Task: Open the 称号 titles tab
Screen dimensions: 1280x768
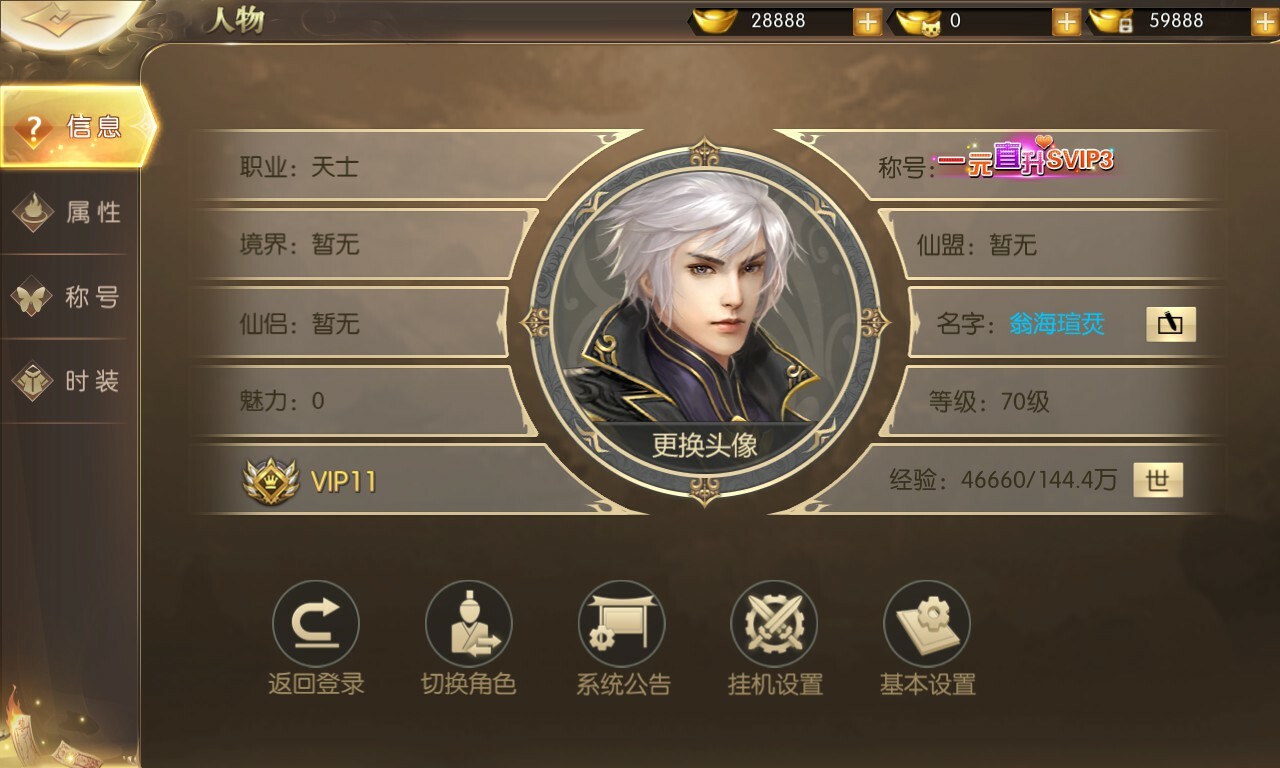Action: [68, 297]
